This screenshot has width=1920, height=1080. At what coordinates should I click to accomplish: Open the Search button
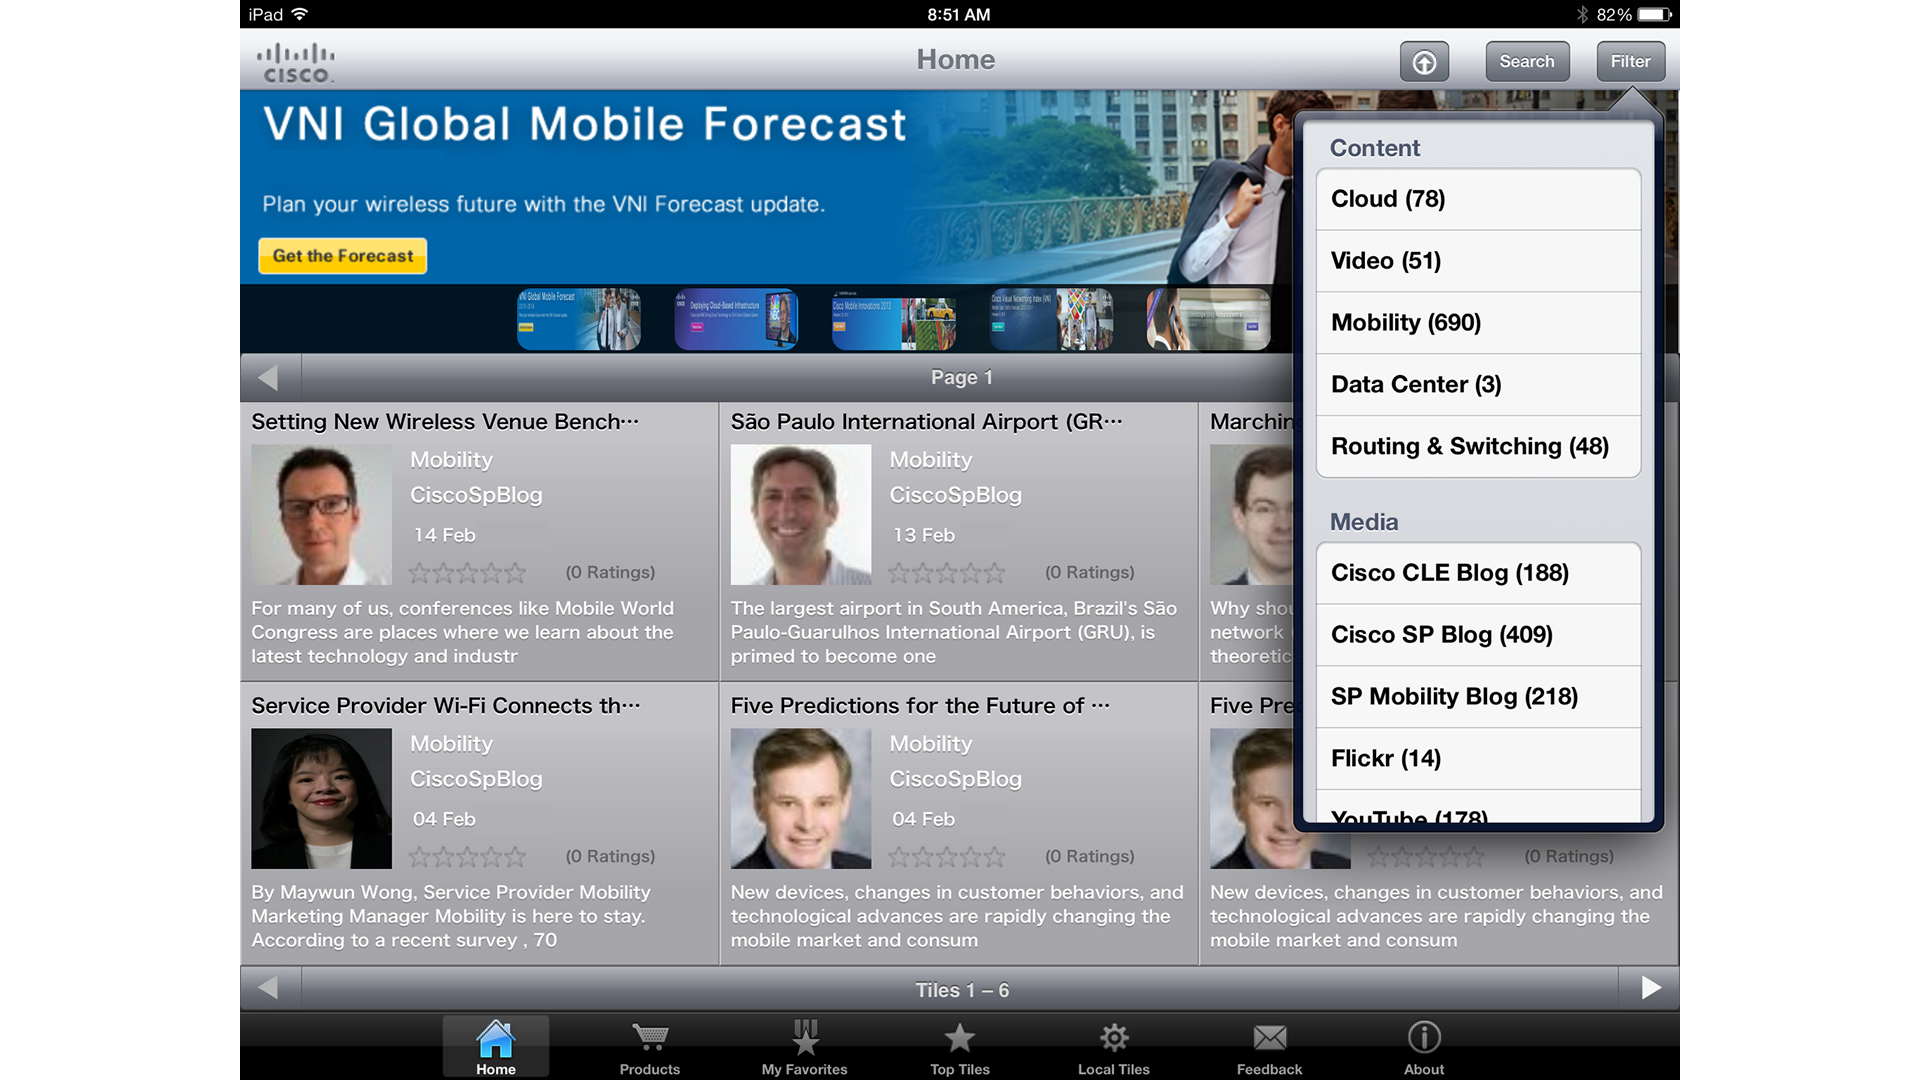1527,62
